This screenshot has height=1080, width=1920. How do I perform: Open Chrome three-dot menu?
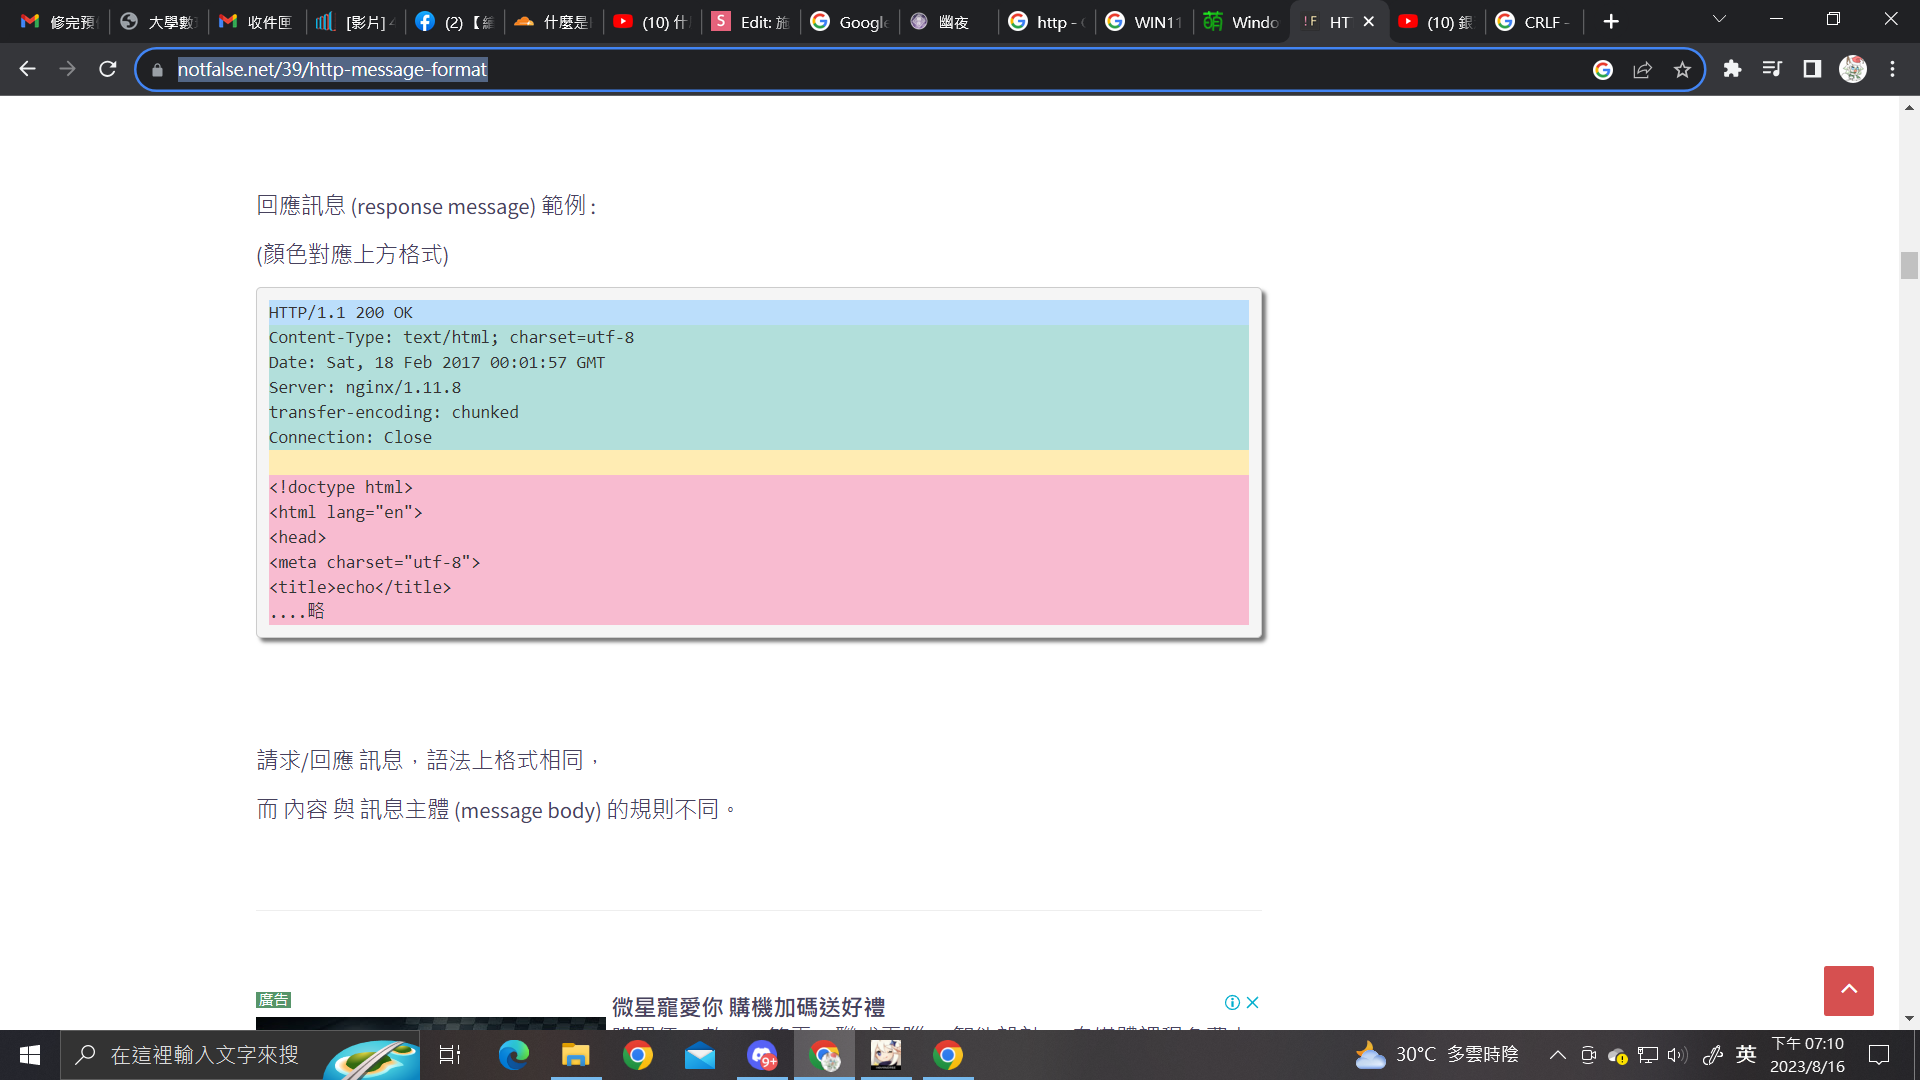[1892, 69]
